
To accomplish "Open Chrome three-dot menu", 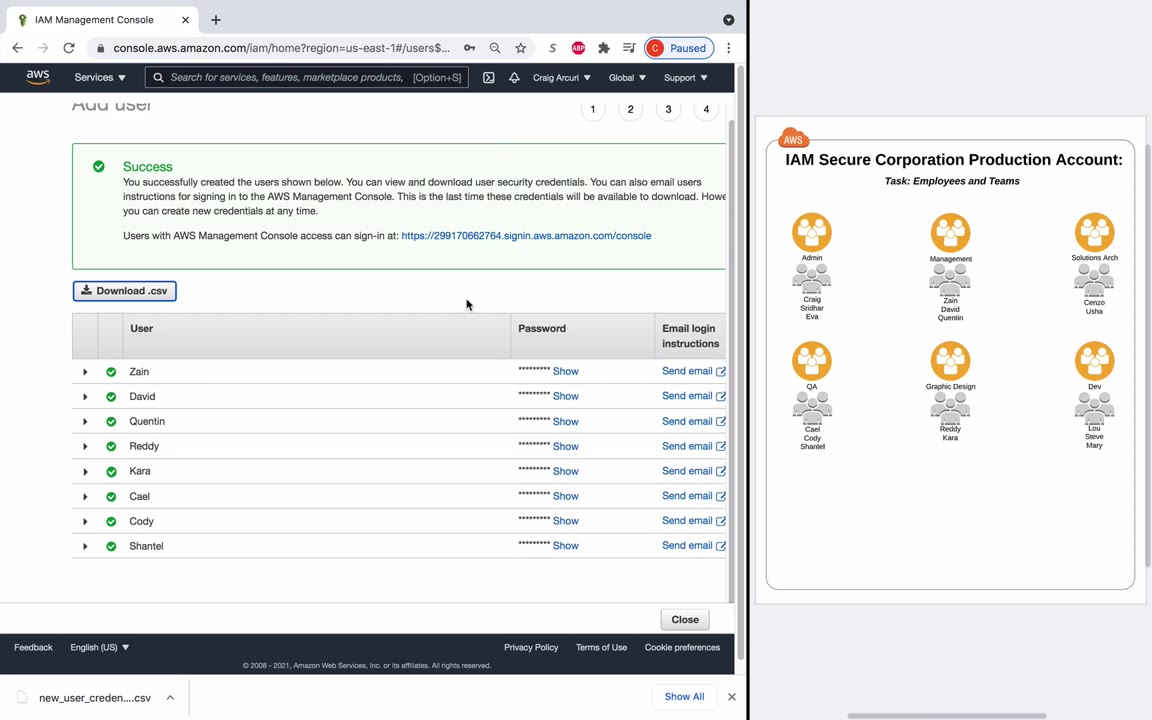I will (729, 48).
